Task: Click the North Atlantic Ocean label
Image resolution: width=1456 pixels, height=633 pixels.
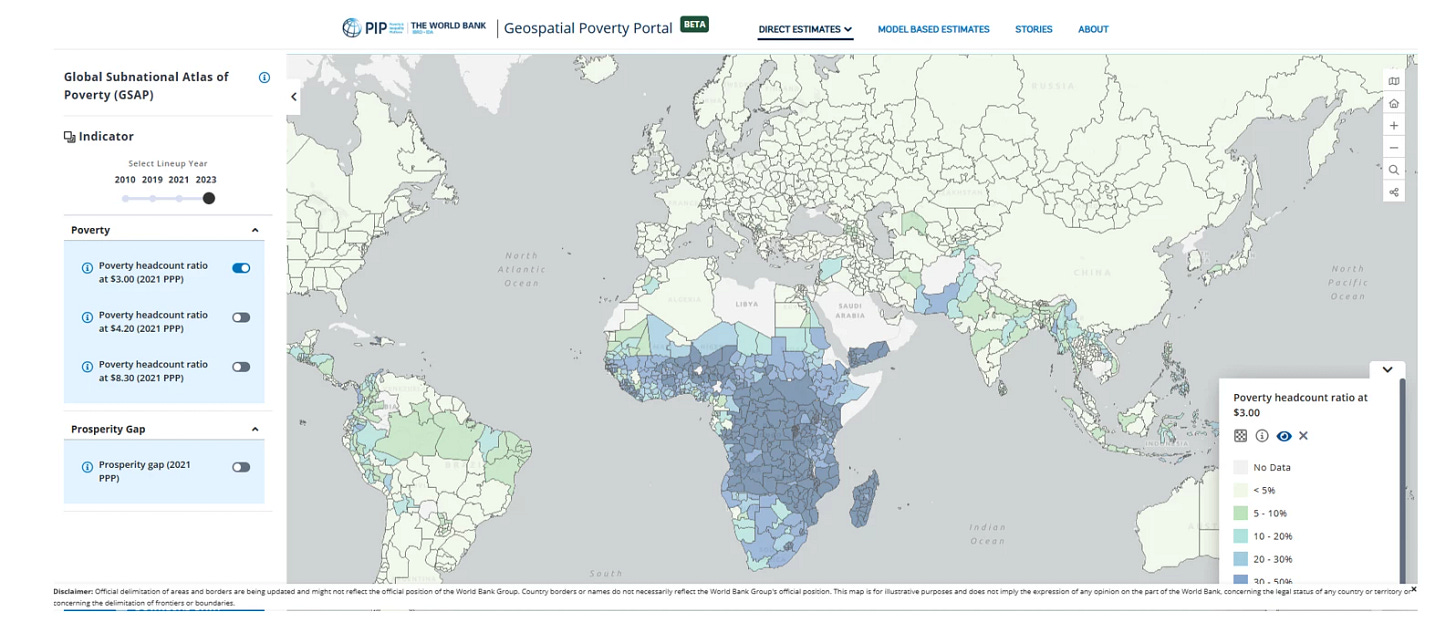Action: pos(521,269)
